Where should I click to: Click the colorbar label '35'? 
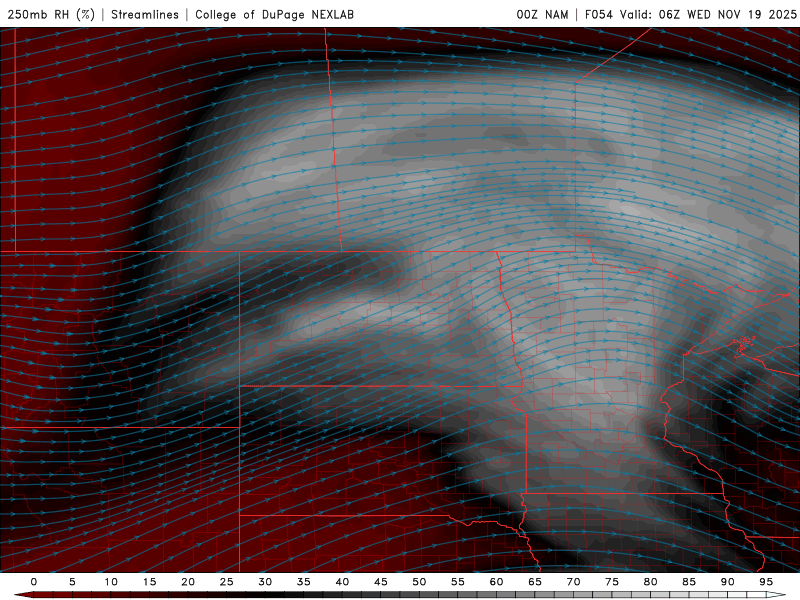pyautogui.click(x=304, y=582)
